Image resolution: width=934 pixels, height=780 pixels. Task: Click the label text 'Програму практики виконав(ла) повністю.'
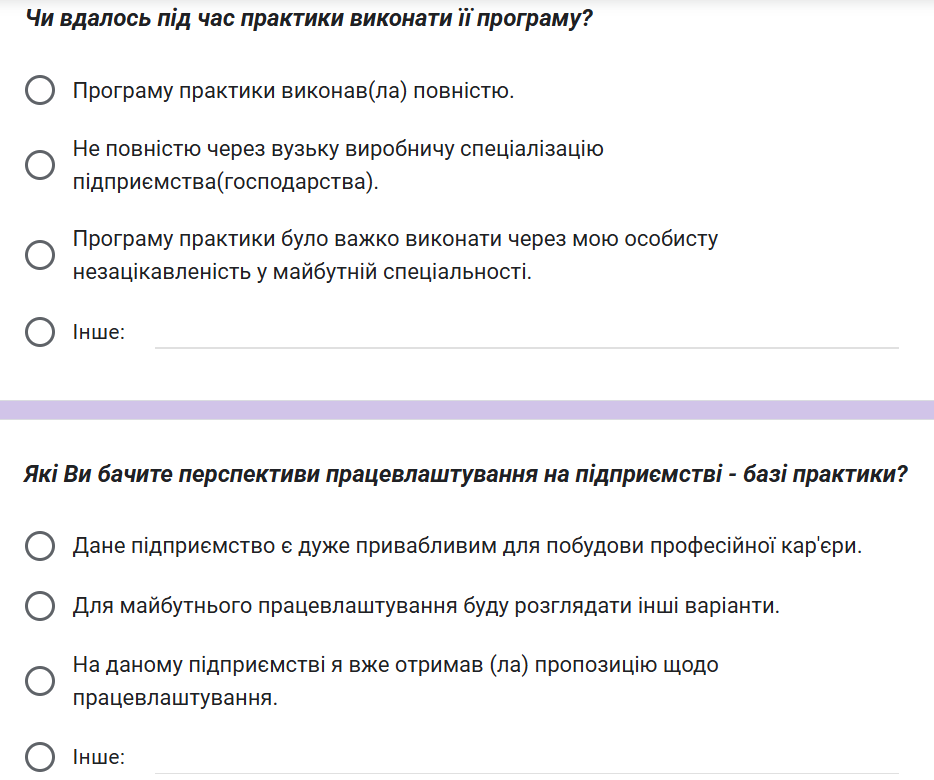point(293,92)
